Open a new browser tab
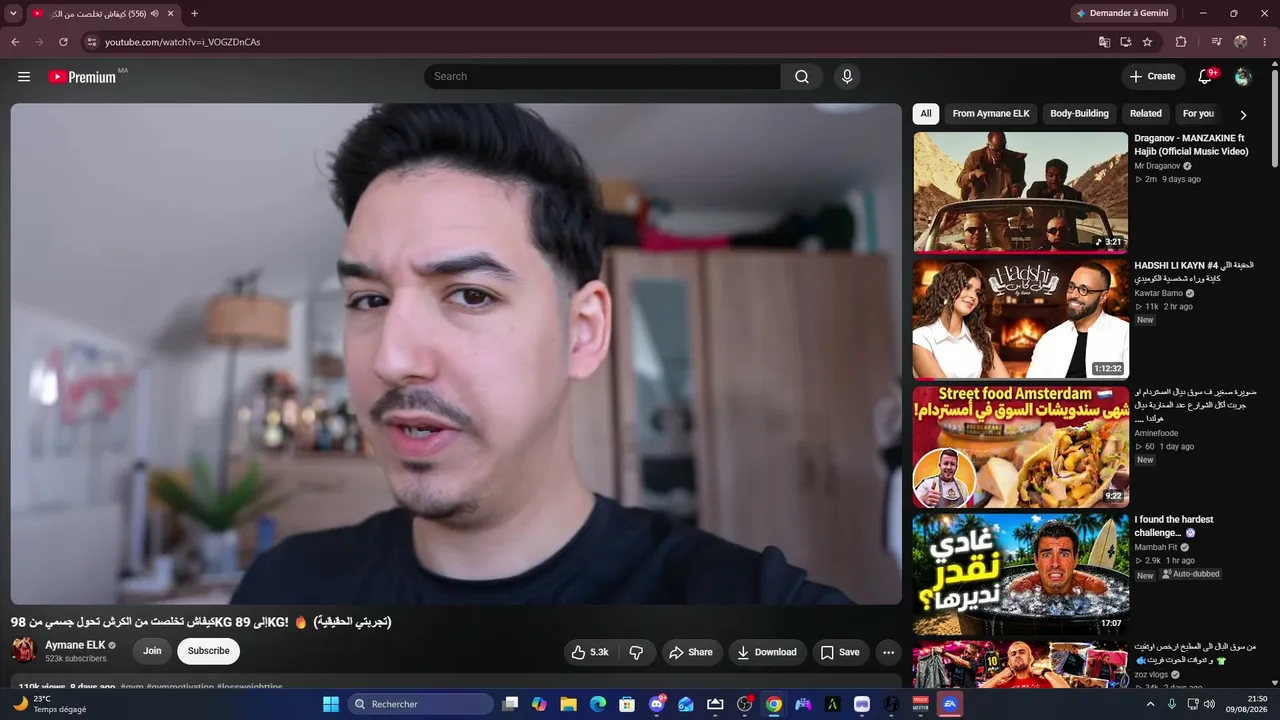 coord(194,14)
